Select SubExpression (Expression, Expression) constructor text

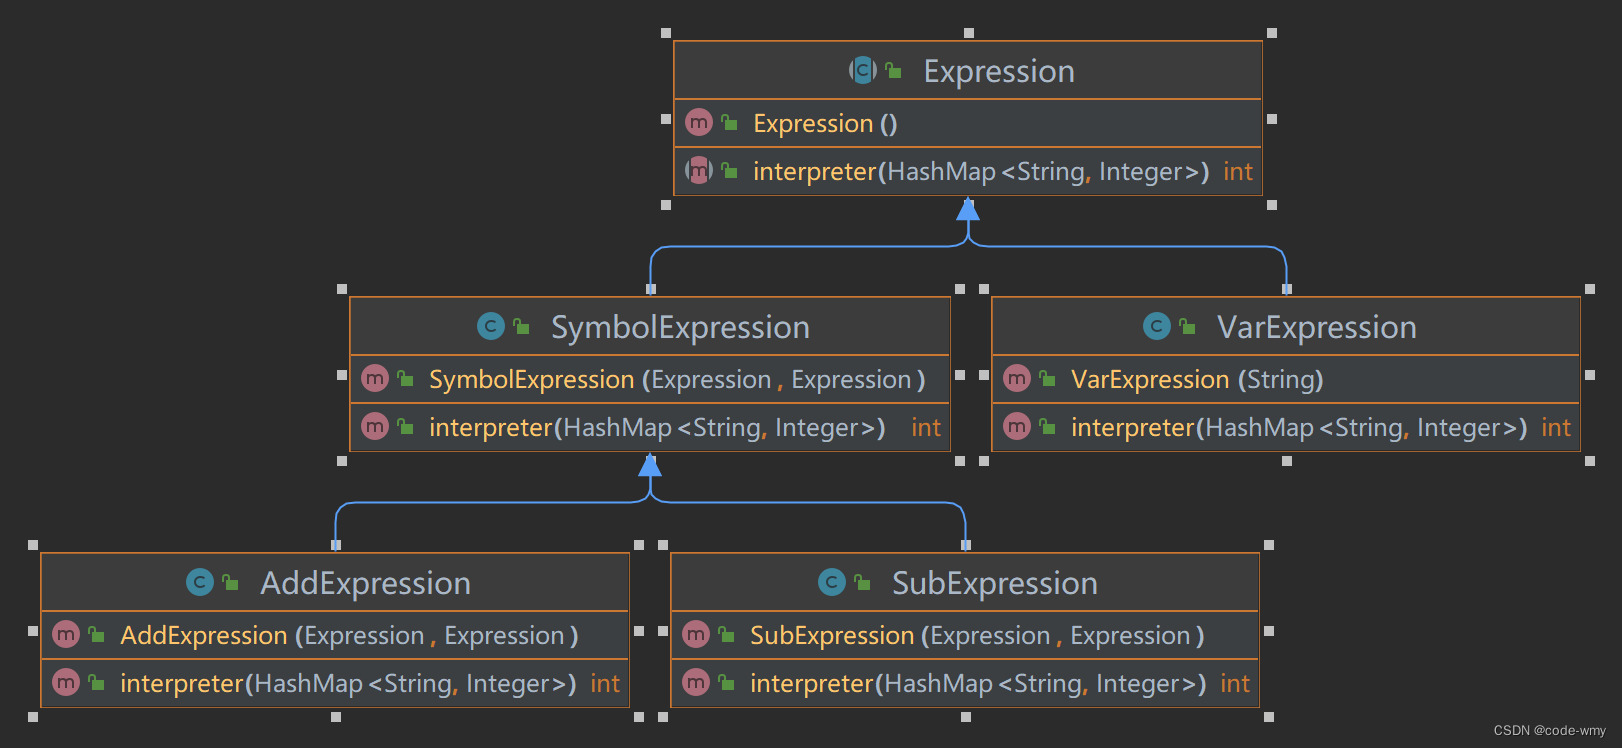pyautogui.click(x=977, y=636)
